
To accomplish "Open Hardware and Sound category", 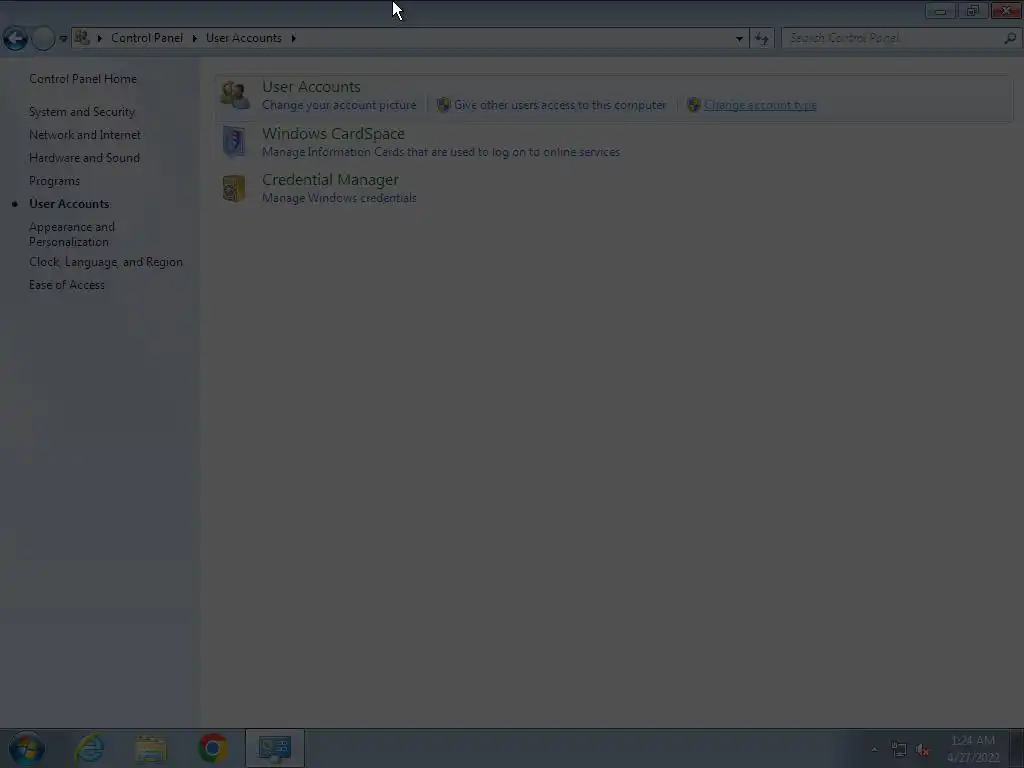I will coord(84,158).
